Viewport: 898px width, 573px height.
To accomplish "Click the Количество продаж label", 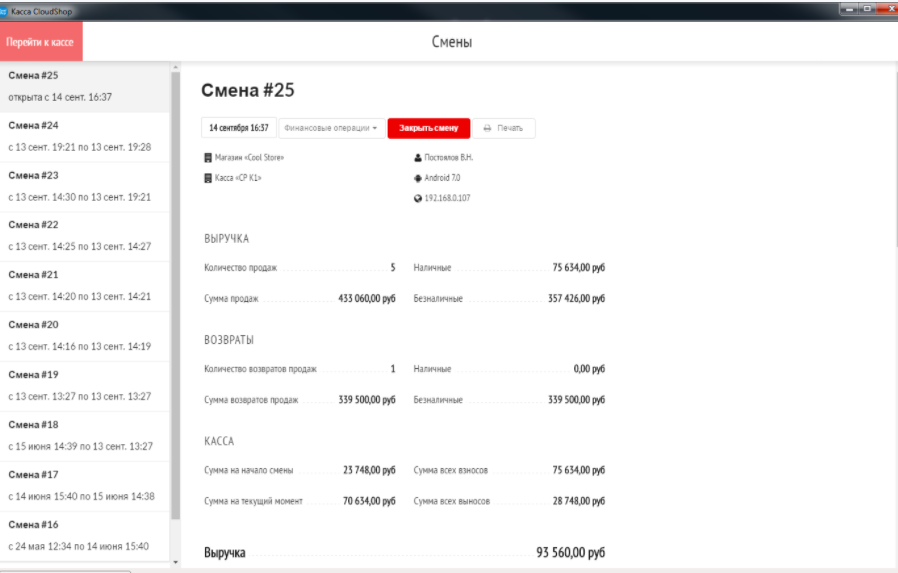I will click(x=241, y=267).
